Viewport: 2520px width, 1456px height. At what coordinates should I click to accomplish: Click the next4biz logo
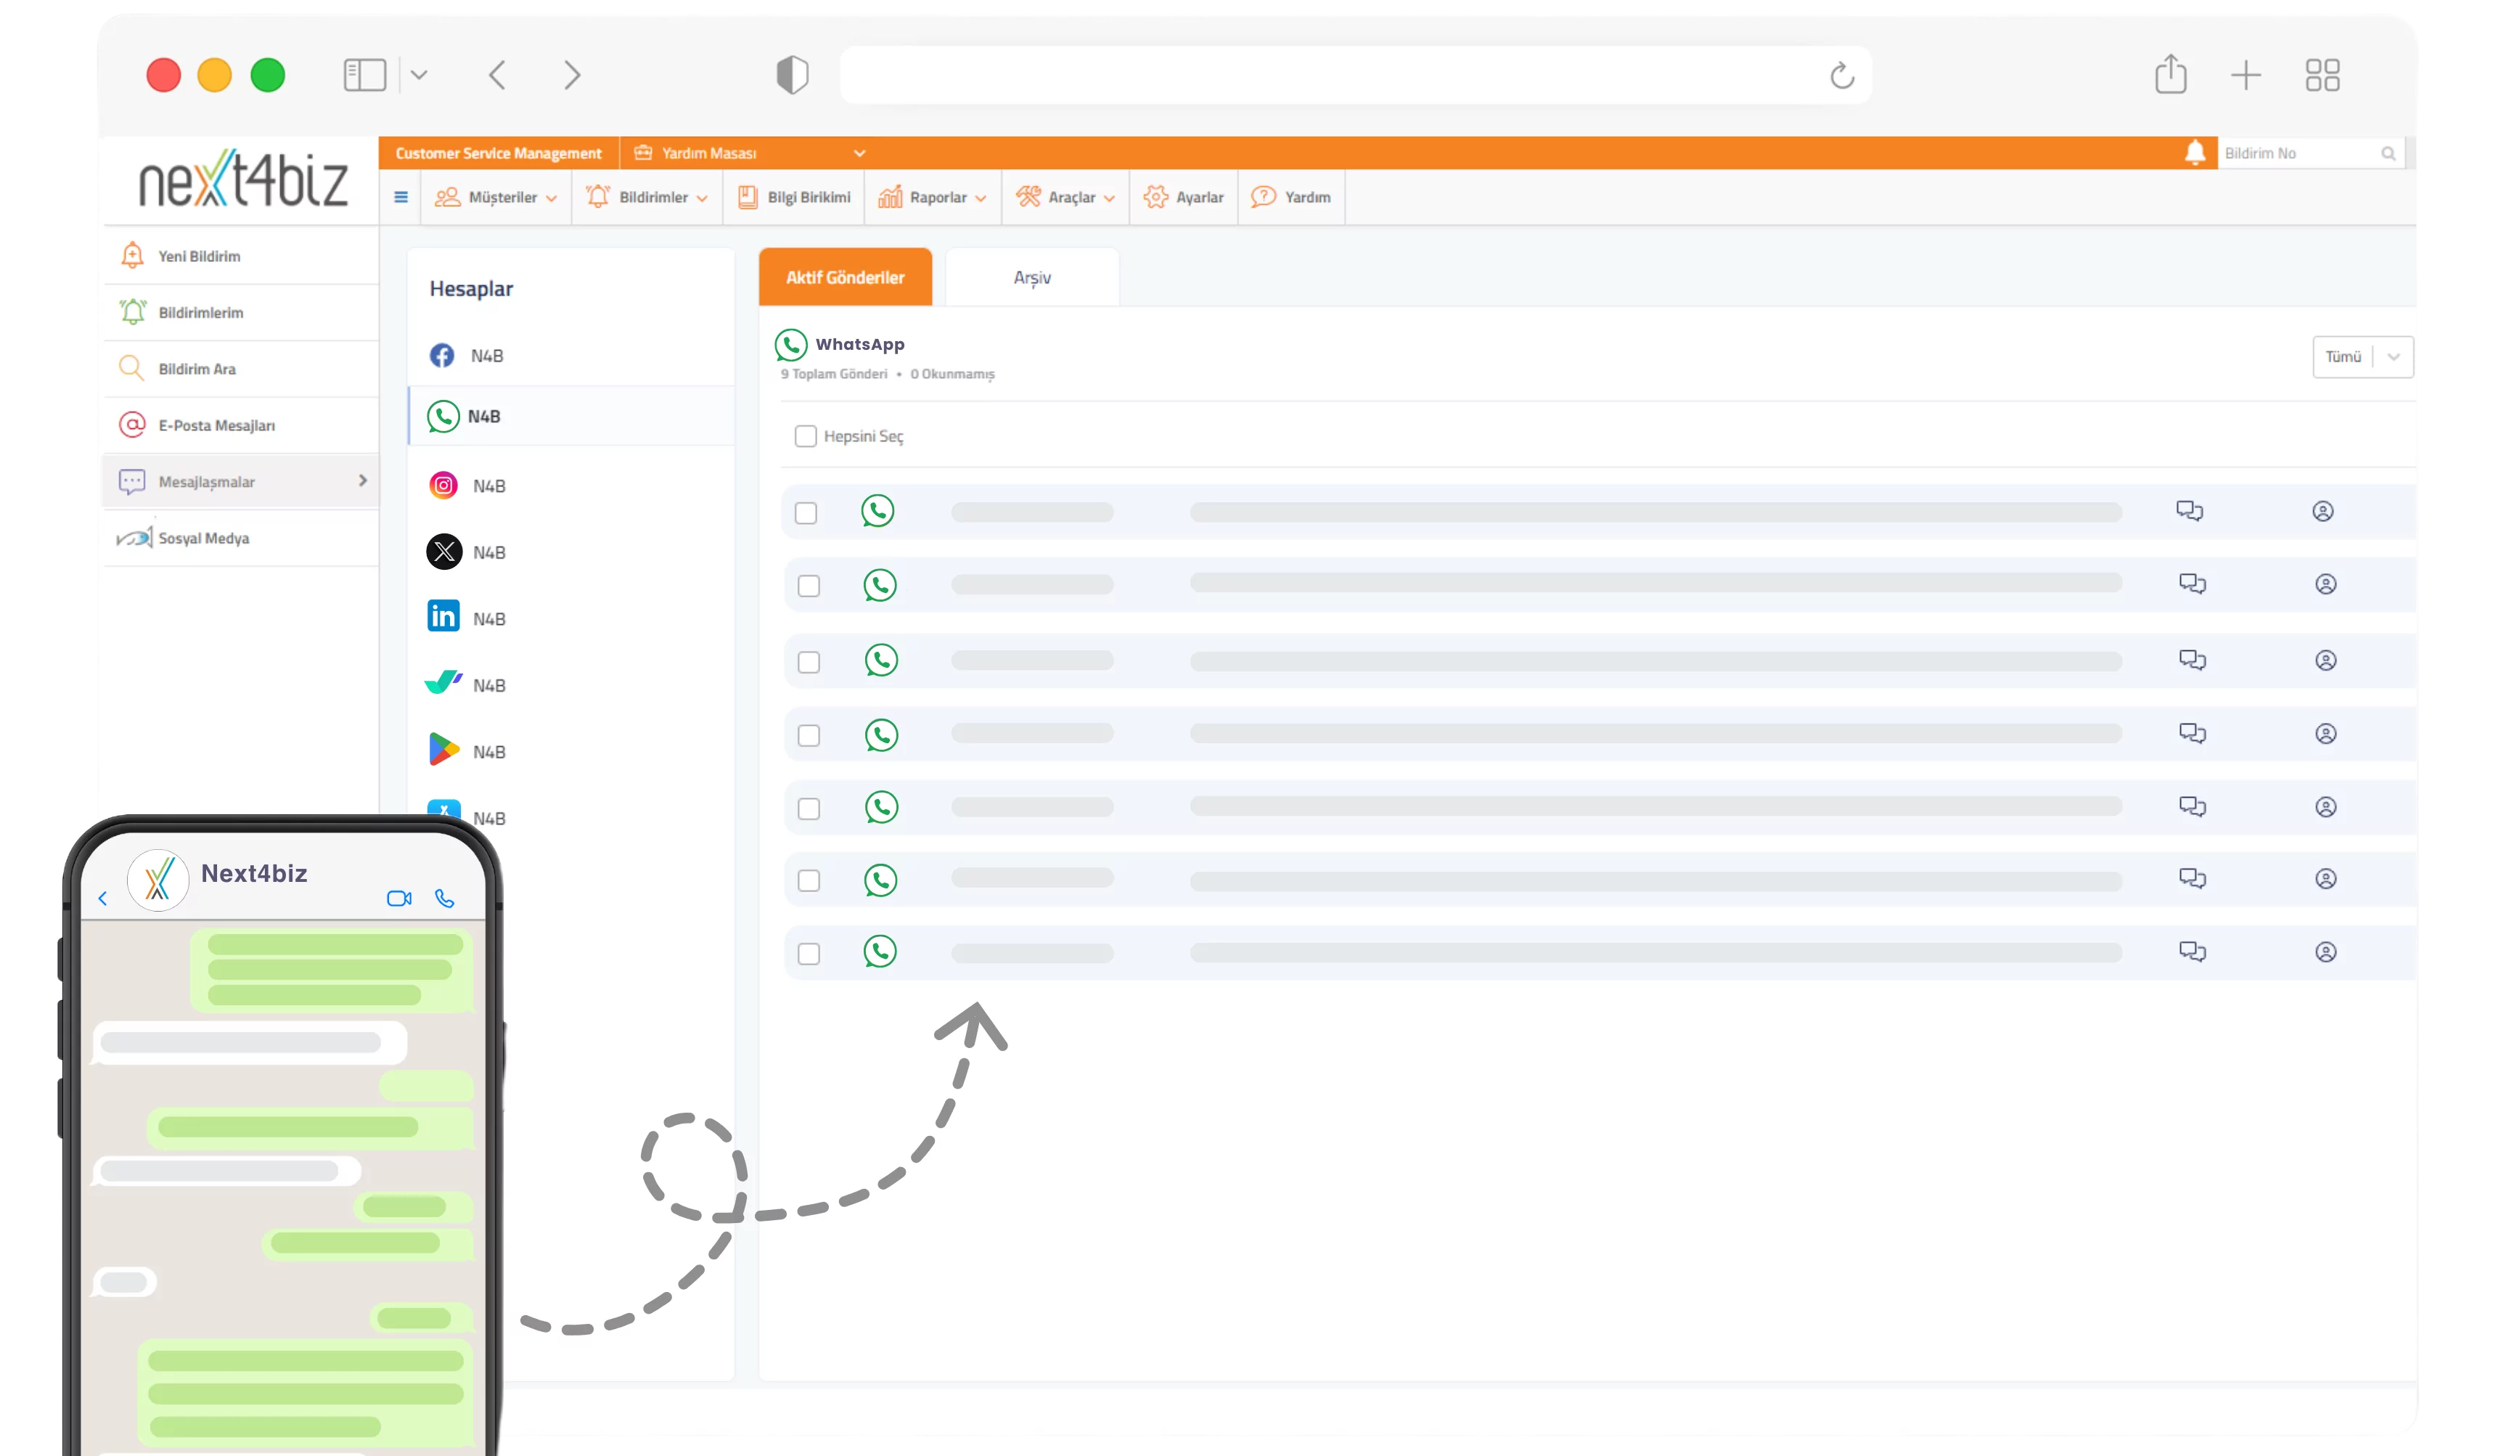coord(243,180)
